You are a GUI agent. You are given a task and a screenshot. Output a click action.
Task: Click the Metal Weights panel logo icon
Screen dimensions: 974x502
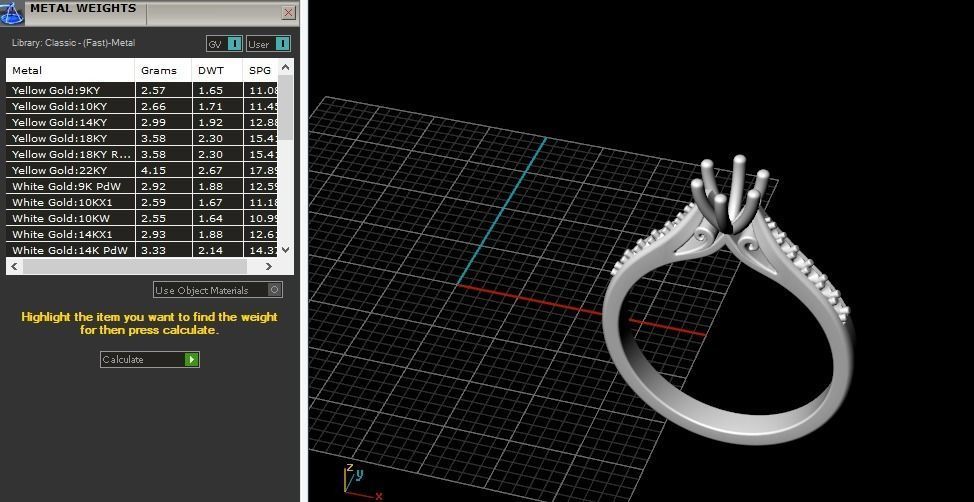tap(11, 13)
